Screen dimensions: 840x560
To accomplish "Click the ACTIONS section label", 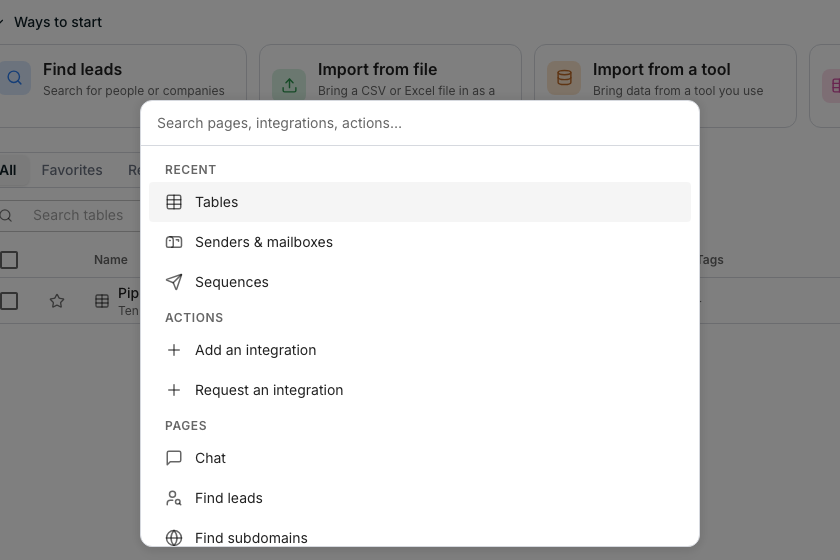I will point(194,318).
